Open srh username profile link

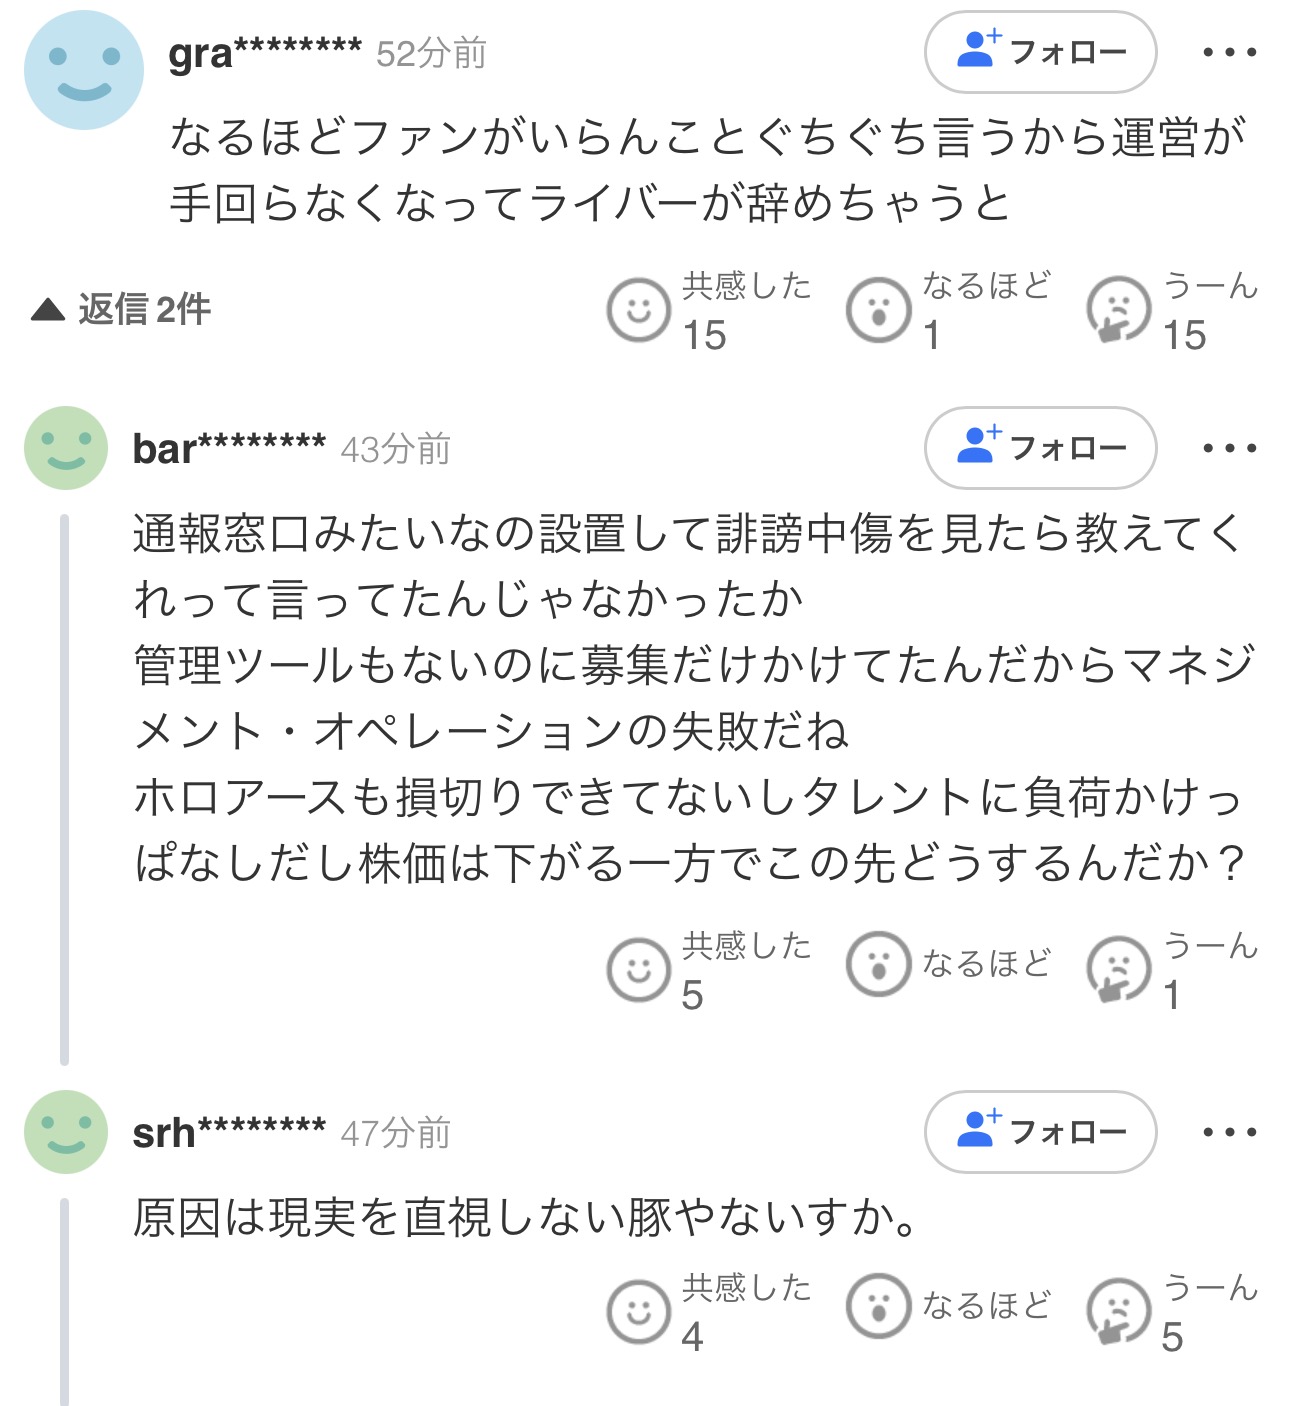pos(229,1133)
